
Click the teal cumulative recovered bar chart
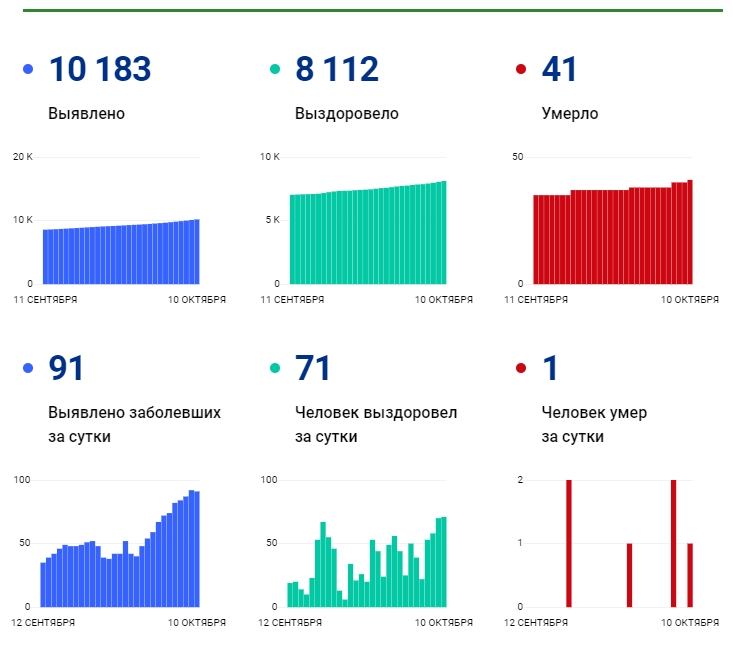pyautogui.click(x=368, y=232)
